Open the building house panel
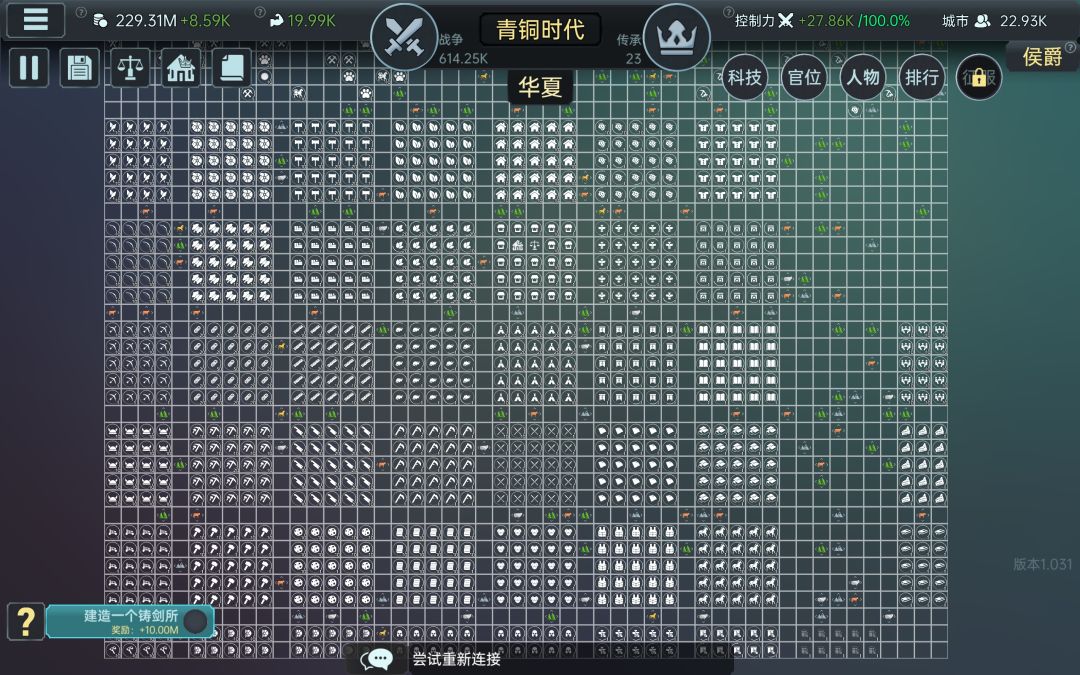The width and height of the screenshot is (1080, 675). pos(180,68)
